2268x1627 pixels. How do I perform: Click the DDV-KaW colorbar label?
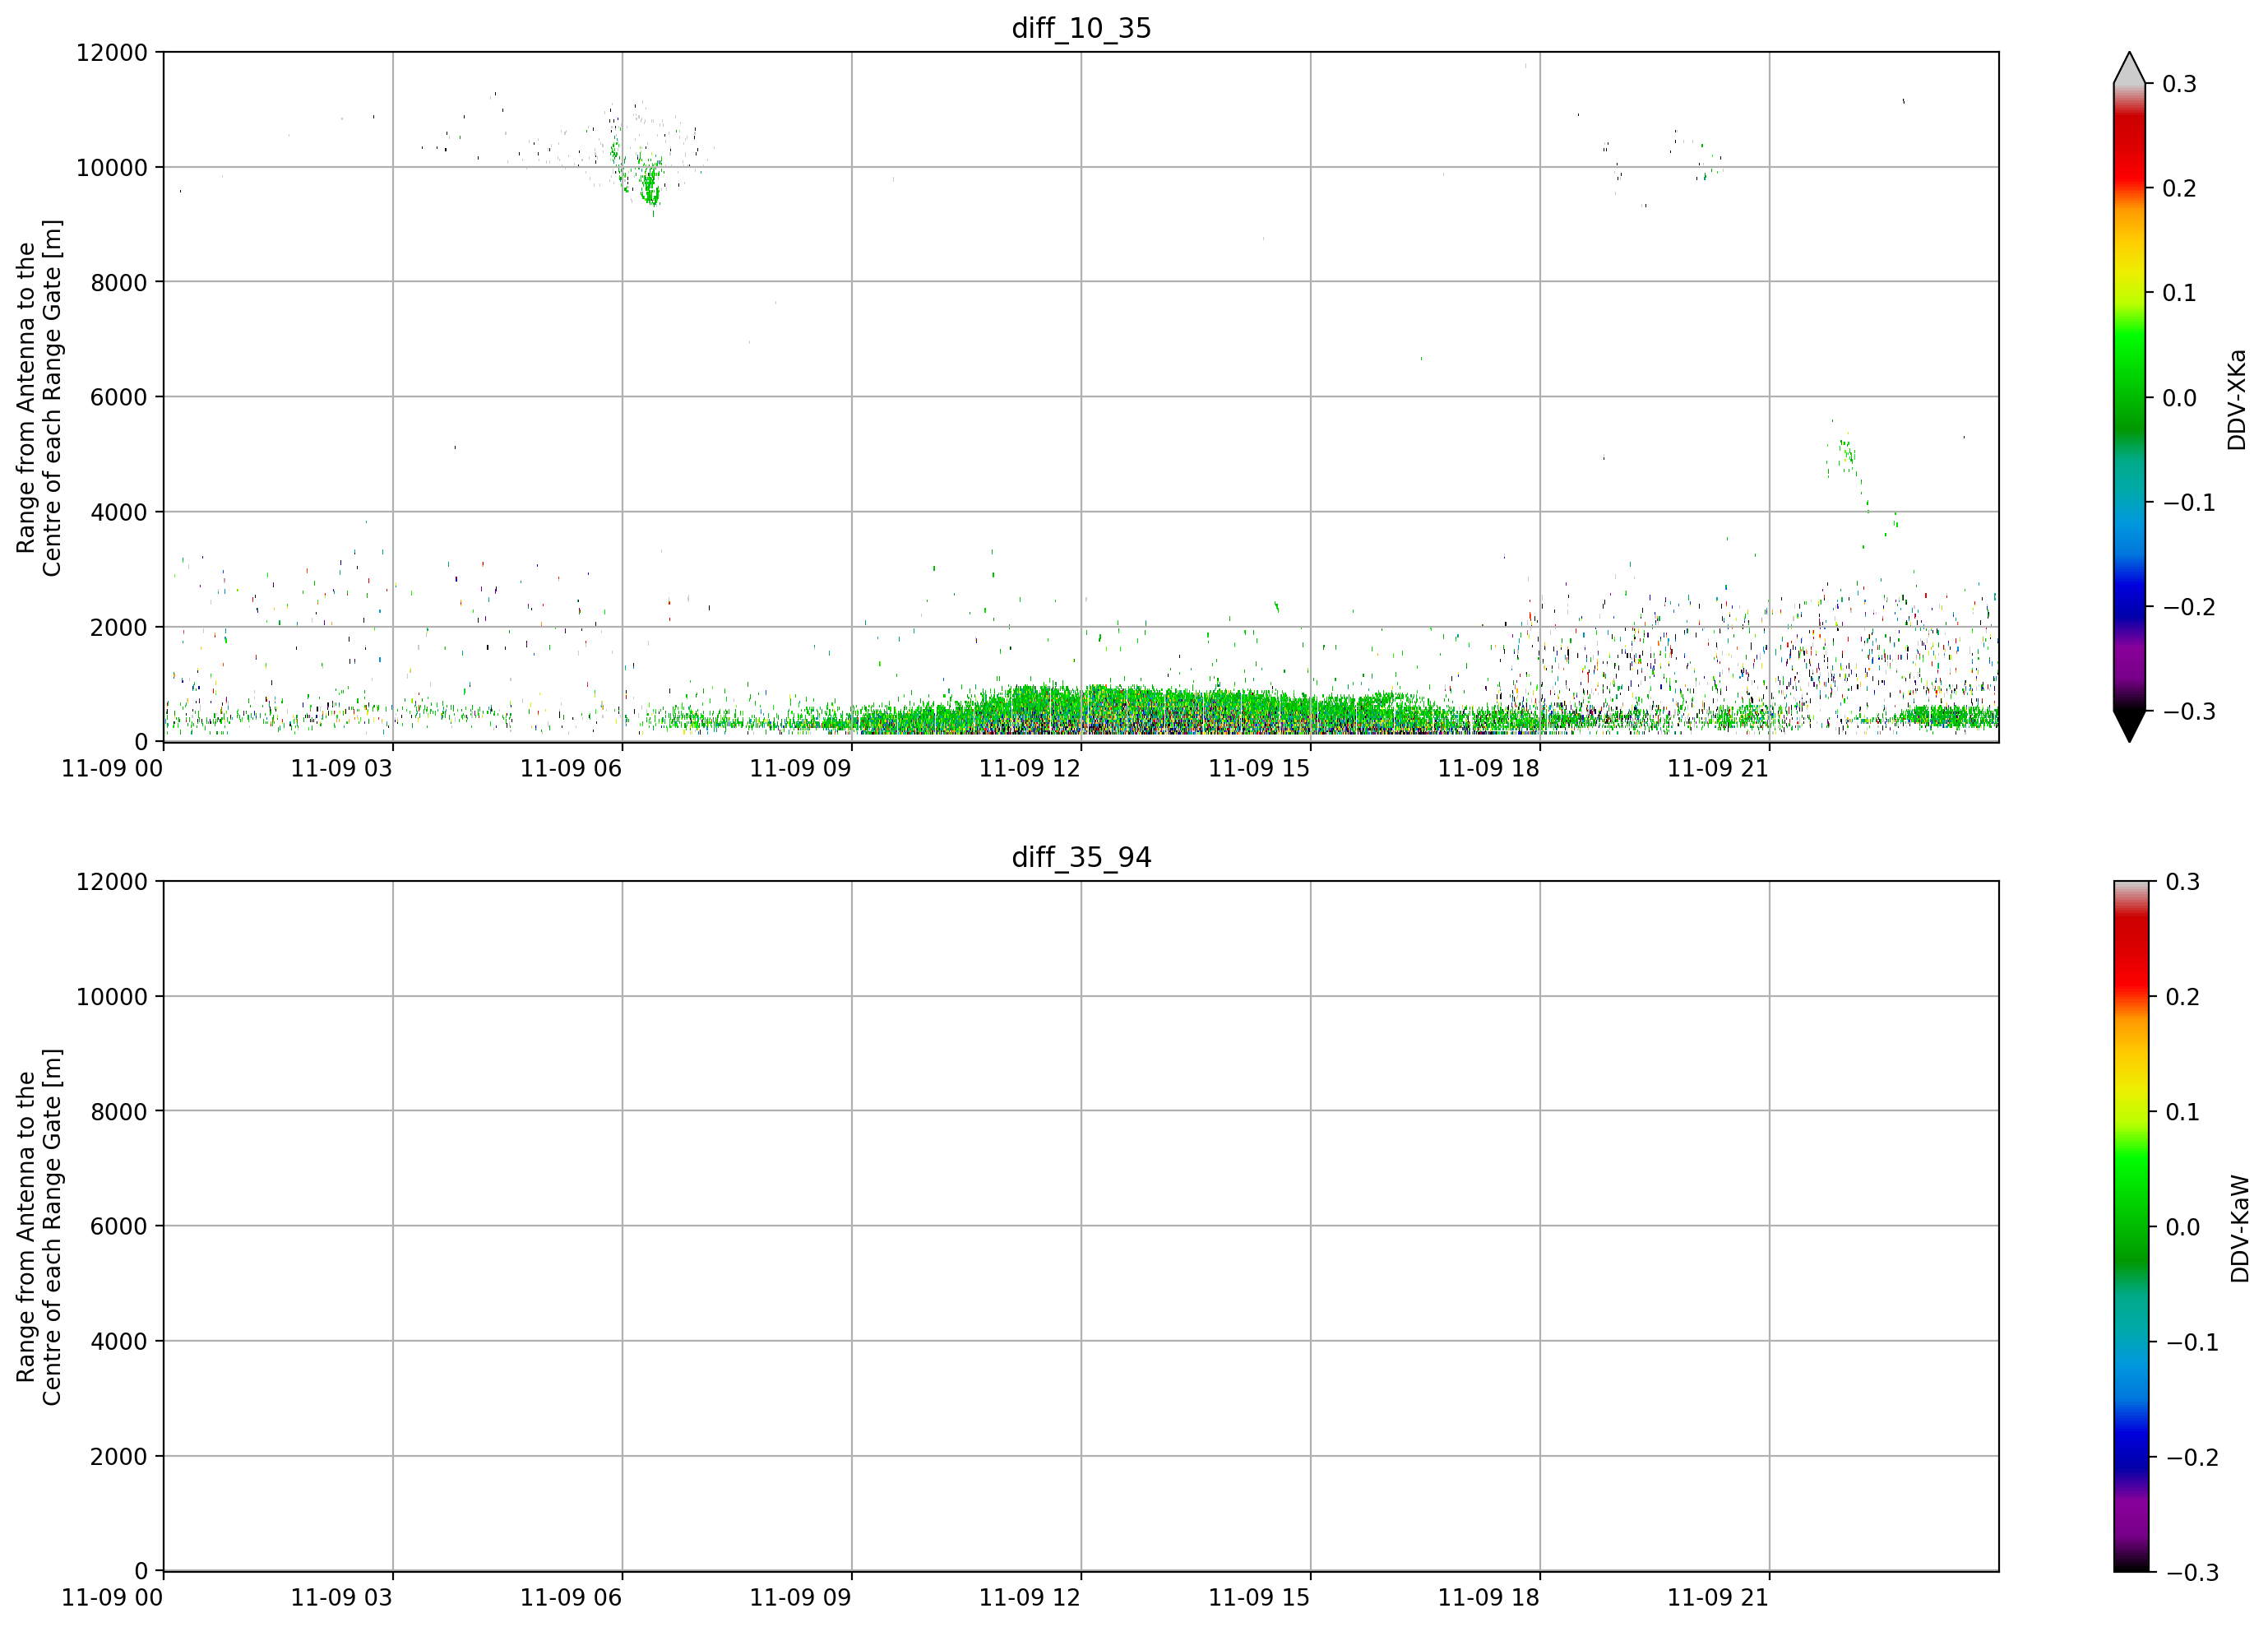pyautogui.click(x=2239, y=1228)
